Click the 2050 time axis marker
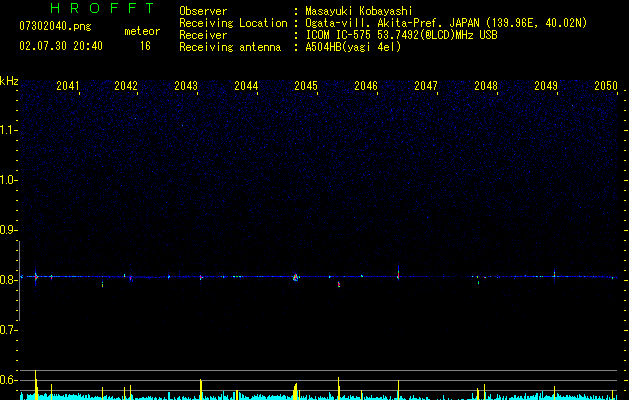Image resolution: width=629 pixels, height=400 pixels. pyautogui.click(x=606, y=86)
